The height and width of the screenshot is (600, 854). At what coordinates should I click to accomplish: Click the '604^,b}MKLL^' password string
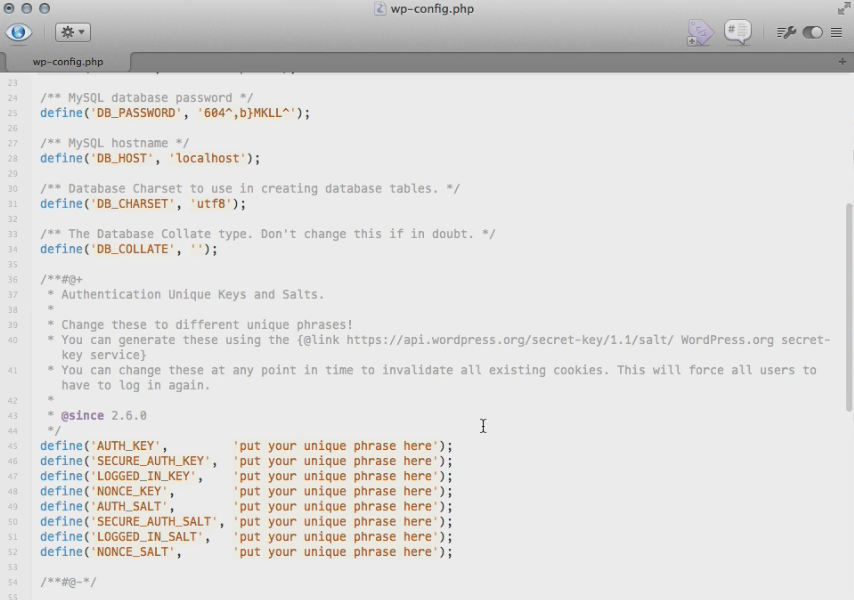click(x=249, y=113)
